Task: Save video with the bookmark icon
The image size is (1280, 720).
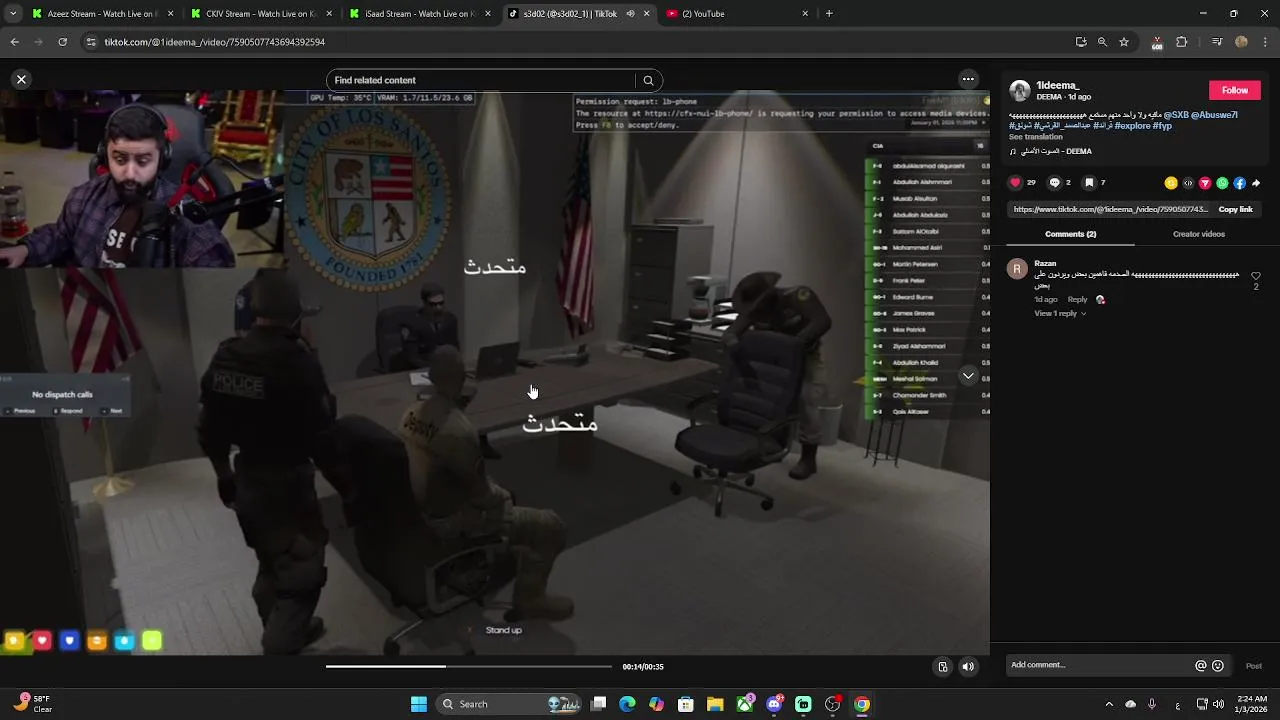Action: tap(1089, 183)
